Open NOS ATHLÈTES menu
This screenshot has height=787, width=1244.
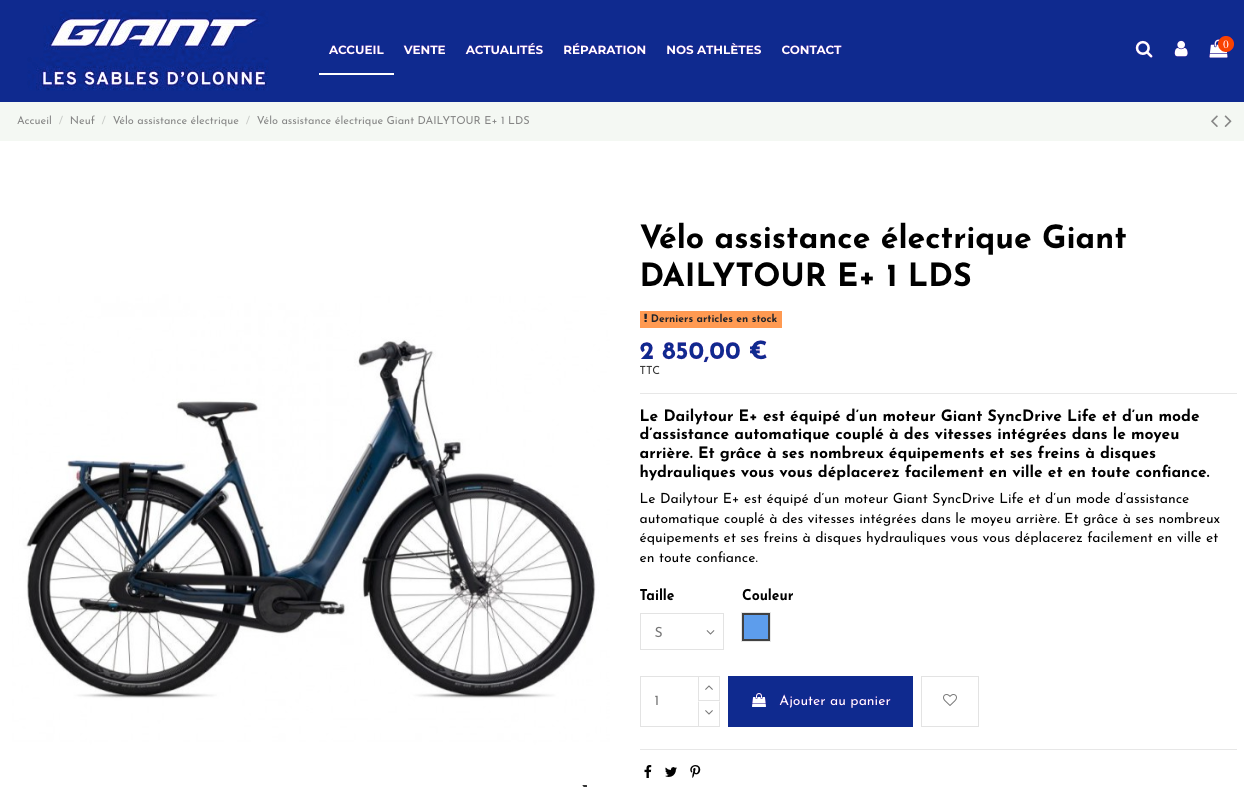(713, 50)
